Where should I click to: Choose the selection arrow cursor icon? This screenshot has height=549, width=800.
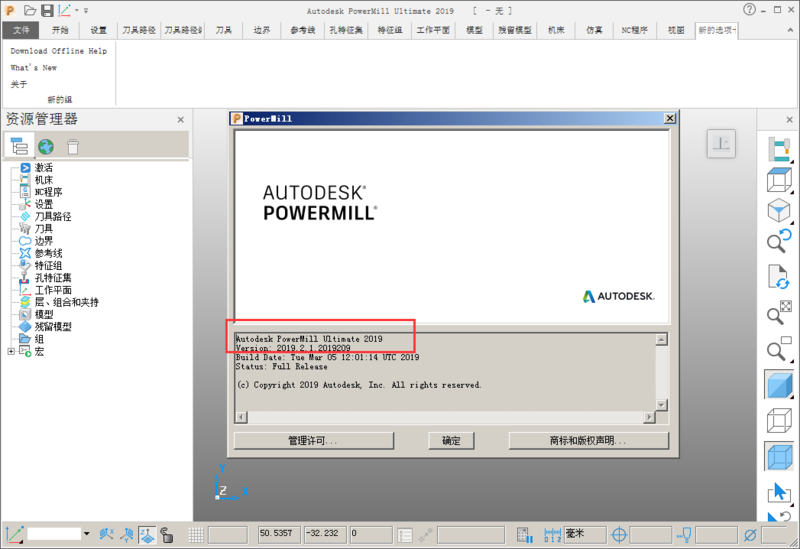pos(779,492)
